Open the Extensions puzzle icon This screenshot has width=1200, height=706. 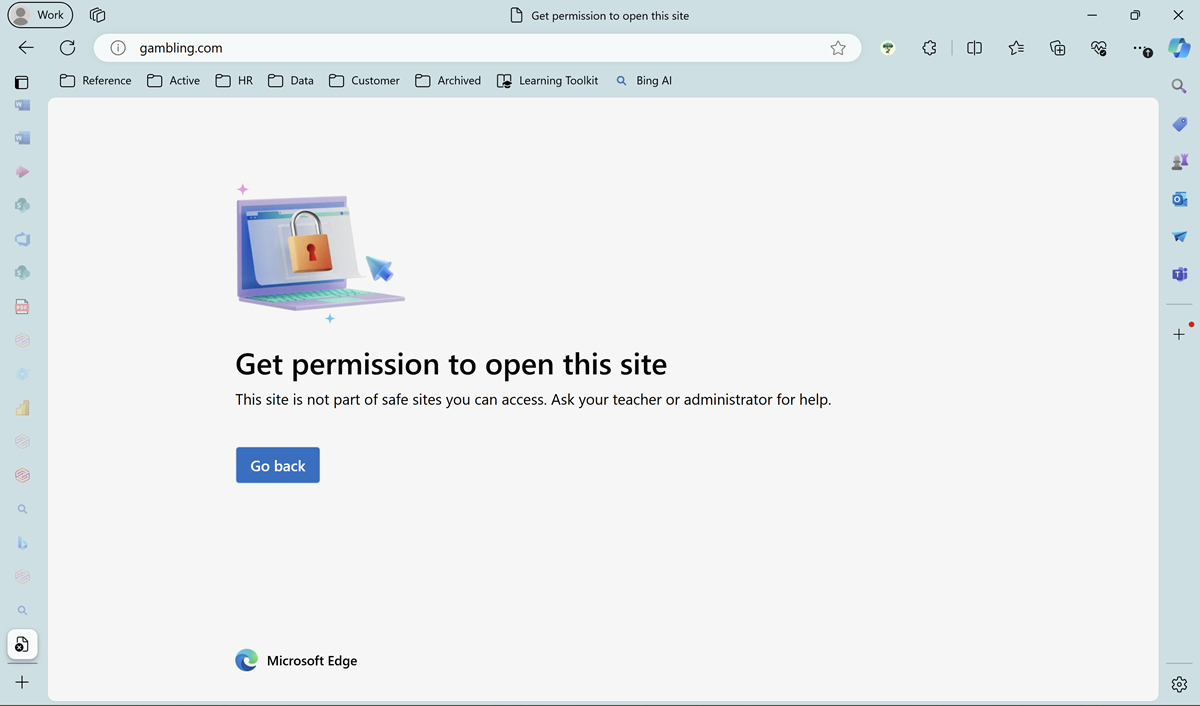coord(929,47)
